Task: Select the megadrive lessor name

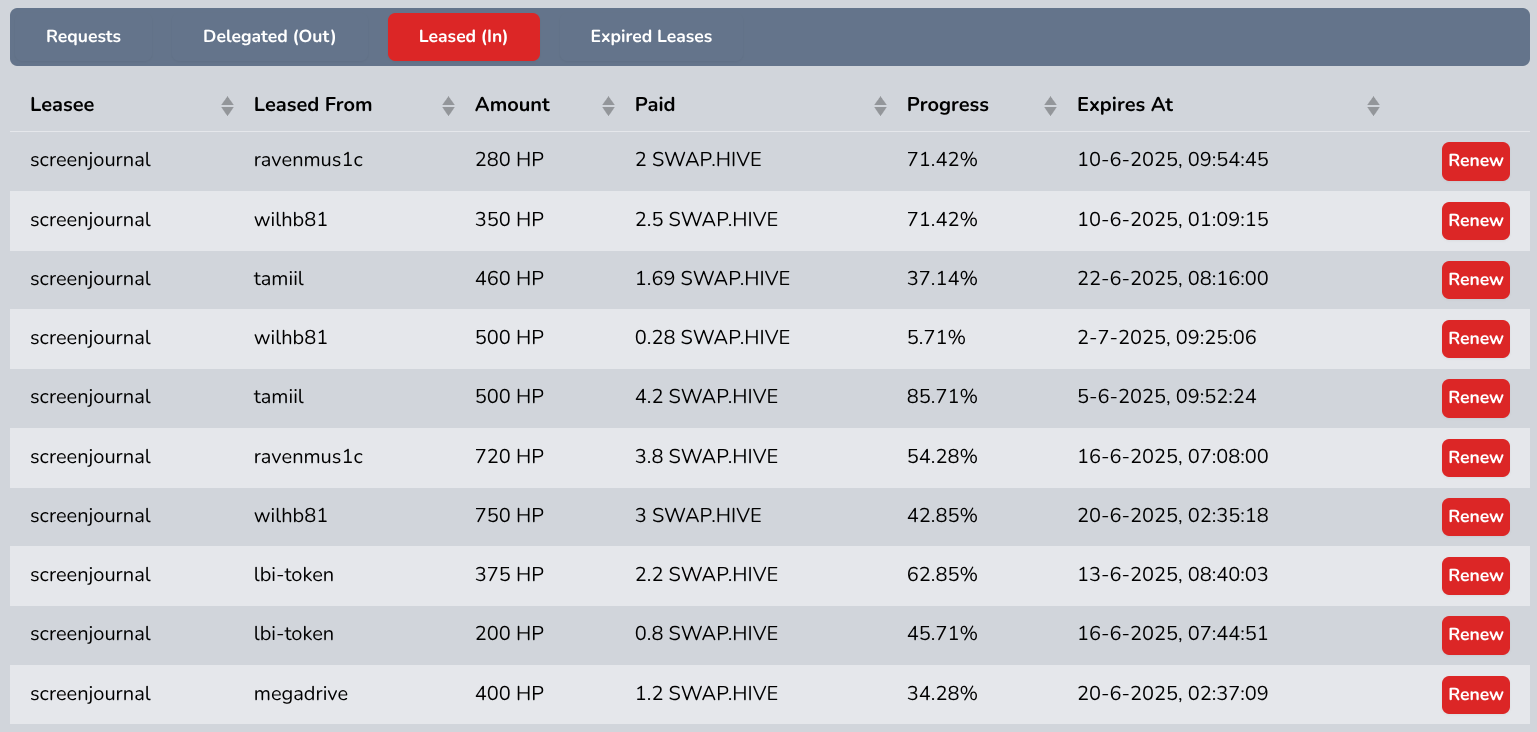Action: point(301,694)
